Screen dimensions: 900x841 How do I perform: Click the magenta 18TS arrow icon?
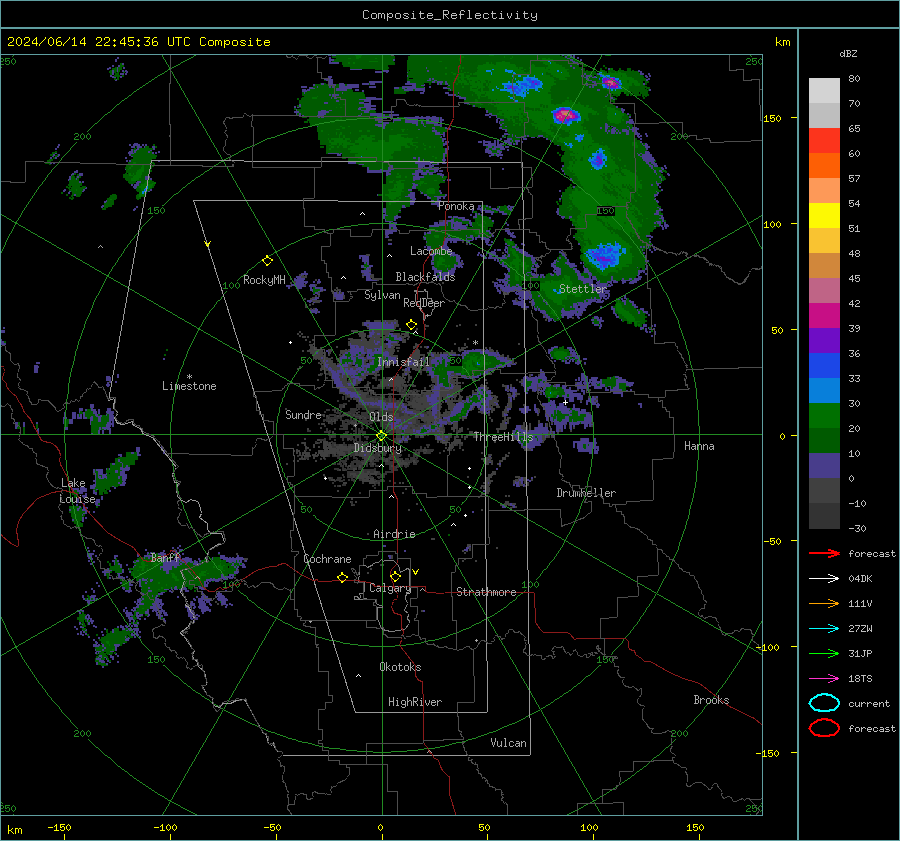pos(824,679)
